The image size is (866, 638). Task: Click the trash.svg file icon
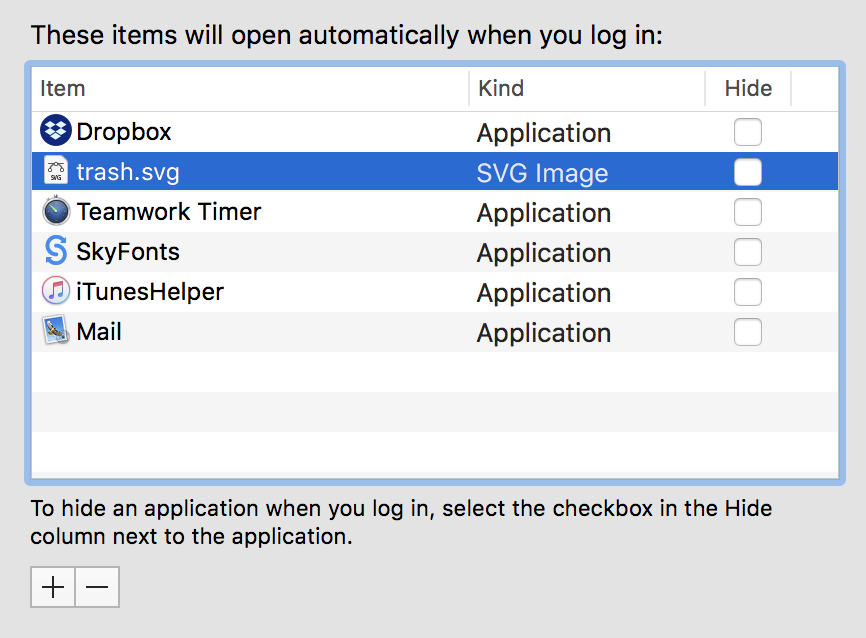(x=56, y=171)
